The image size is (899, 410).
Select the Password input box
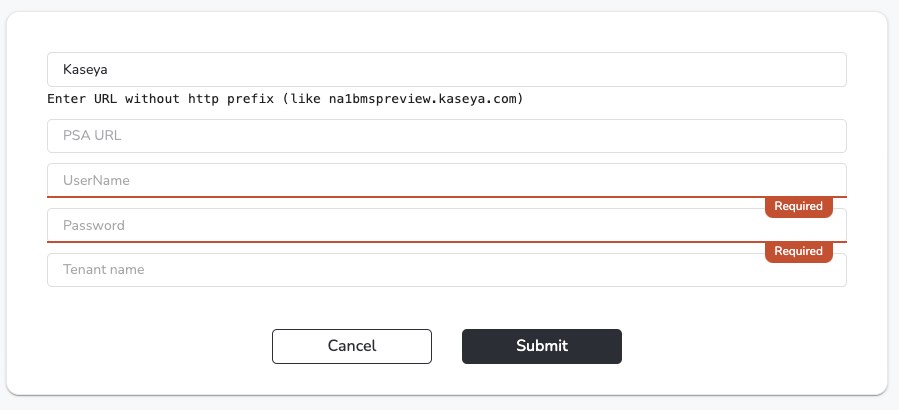coord(447,225)
